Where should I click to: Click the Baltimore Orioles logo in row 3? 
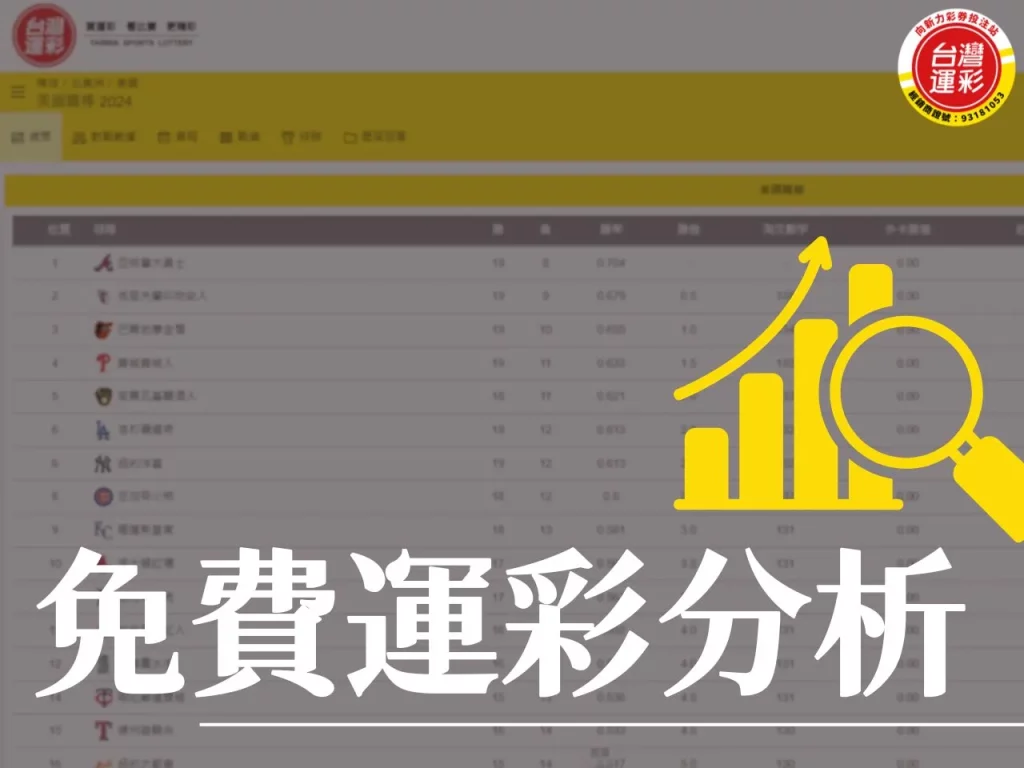(103, 330)
